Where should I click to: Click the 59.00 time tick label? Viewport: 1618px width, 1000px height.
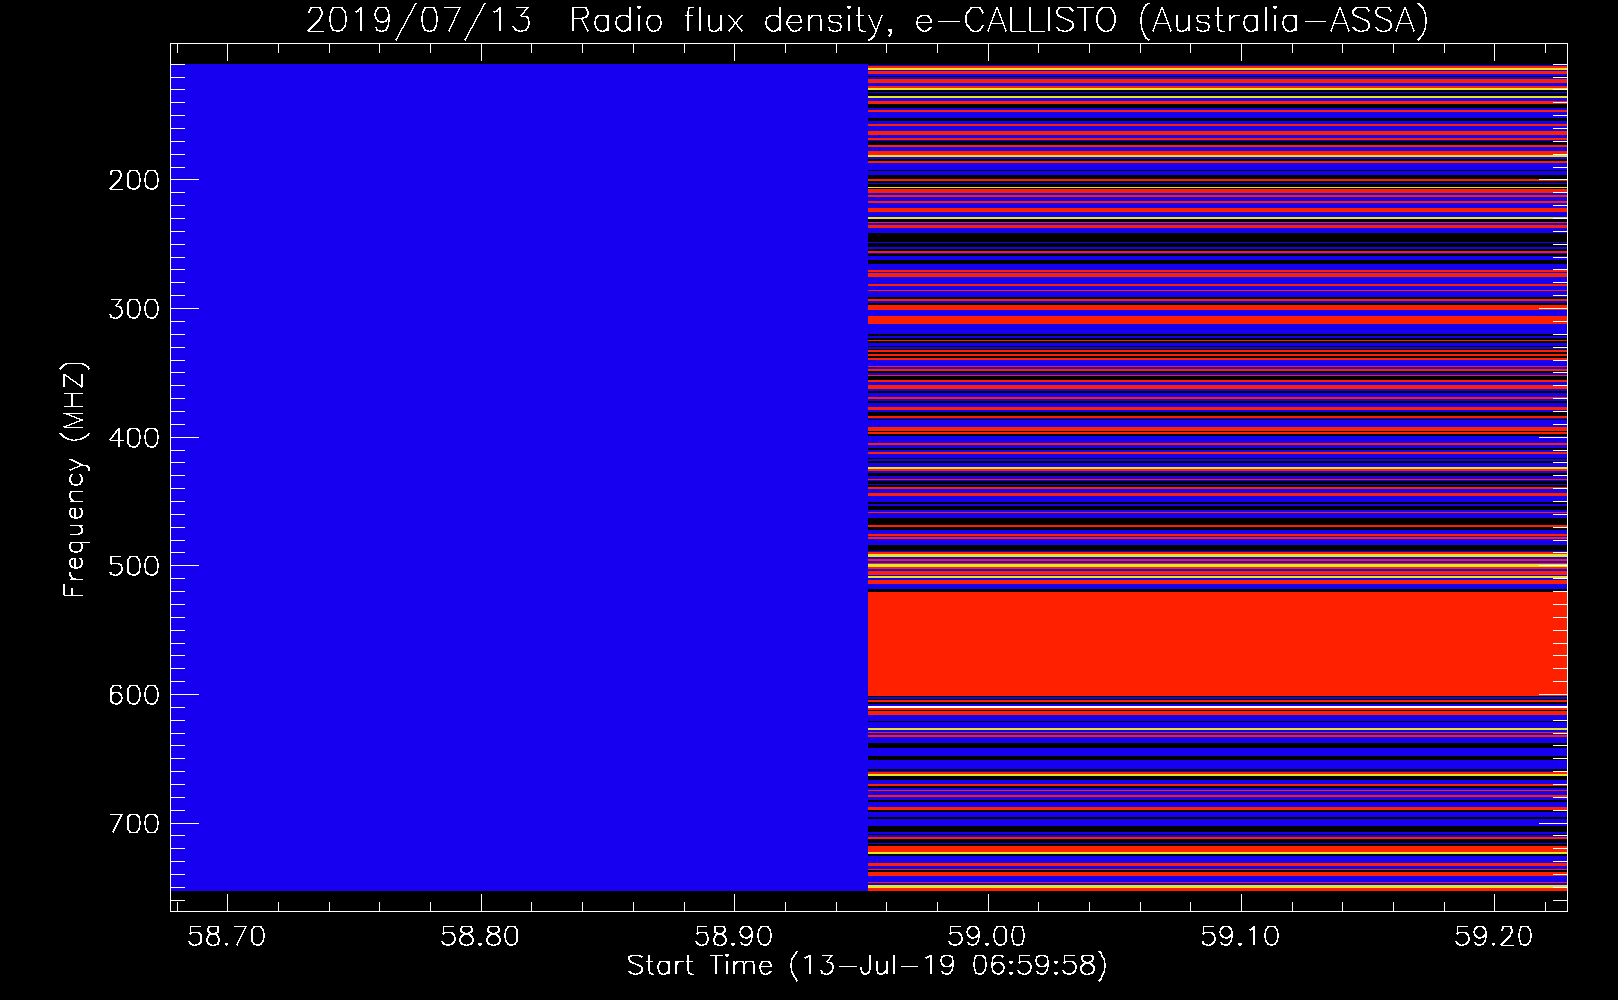[x=987, y=936]
